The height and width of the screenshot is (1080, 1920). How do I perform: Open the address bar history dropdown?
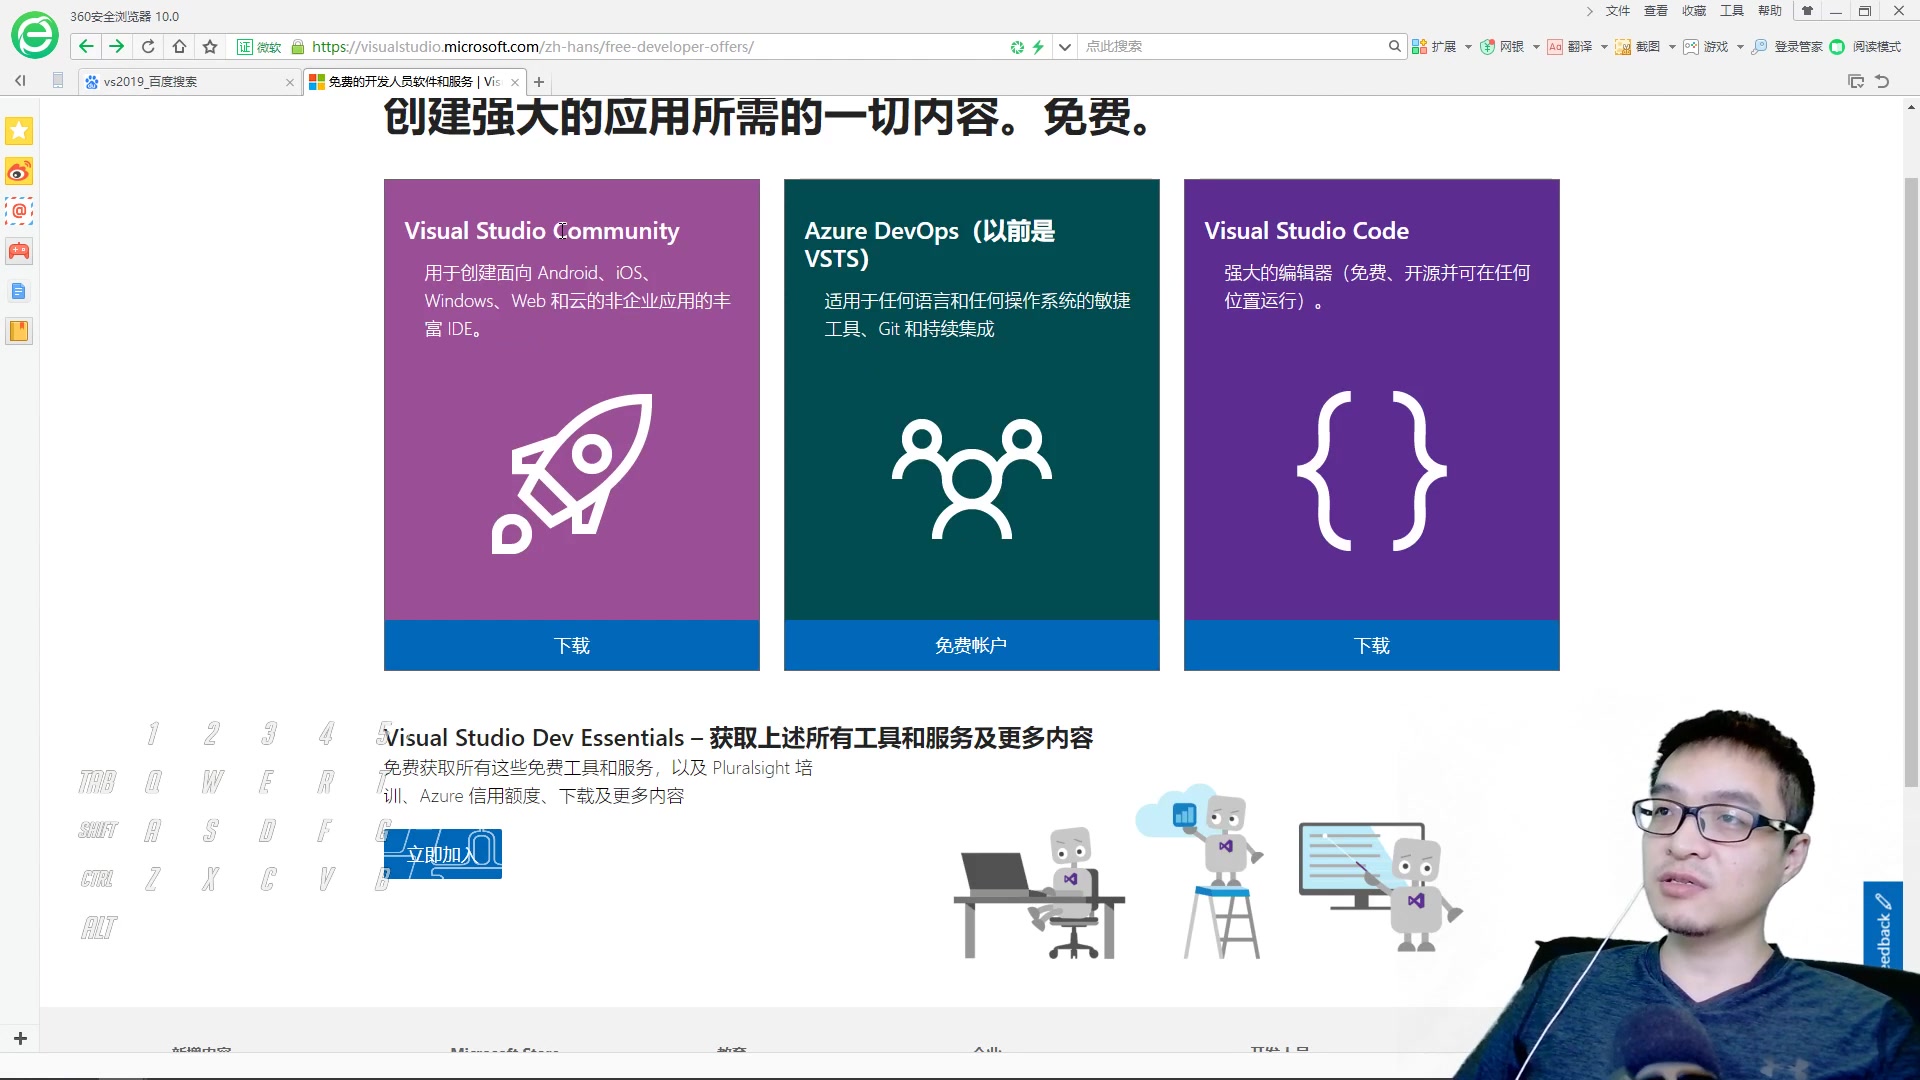click(x=1065, y=47)
